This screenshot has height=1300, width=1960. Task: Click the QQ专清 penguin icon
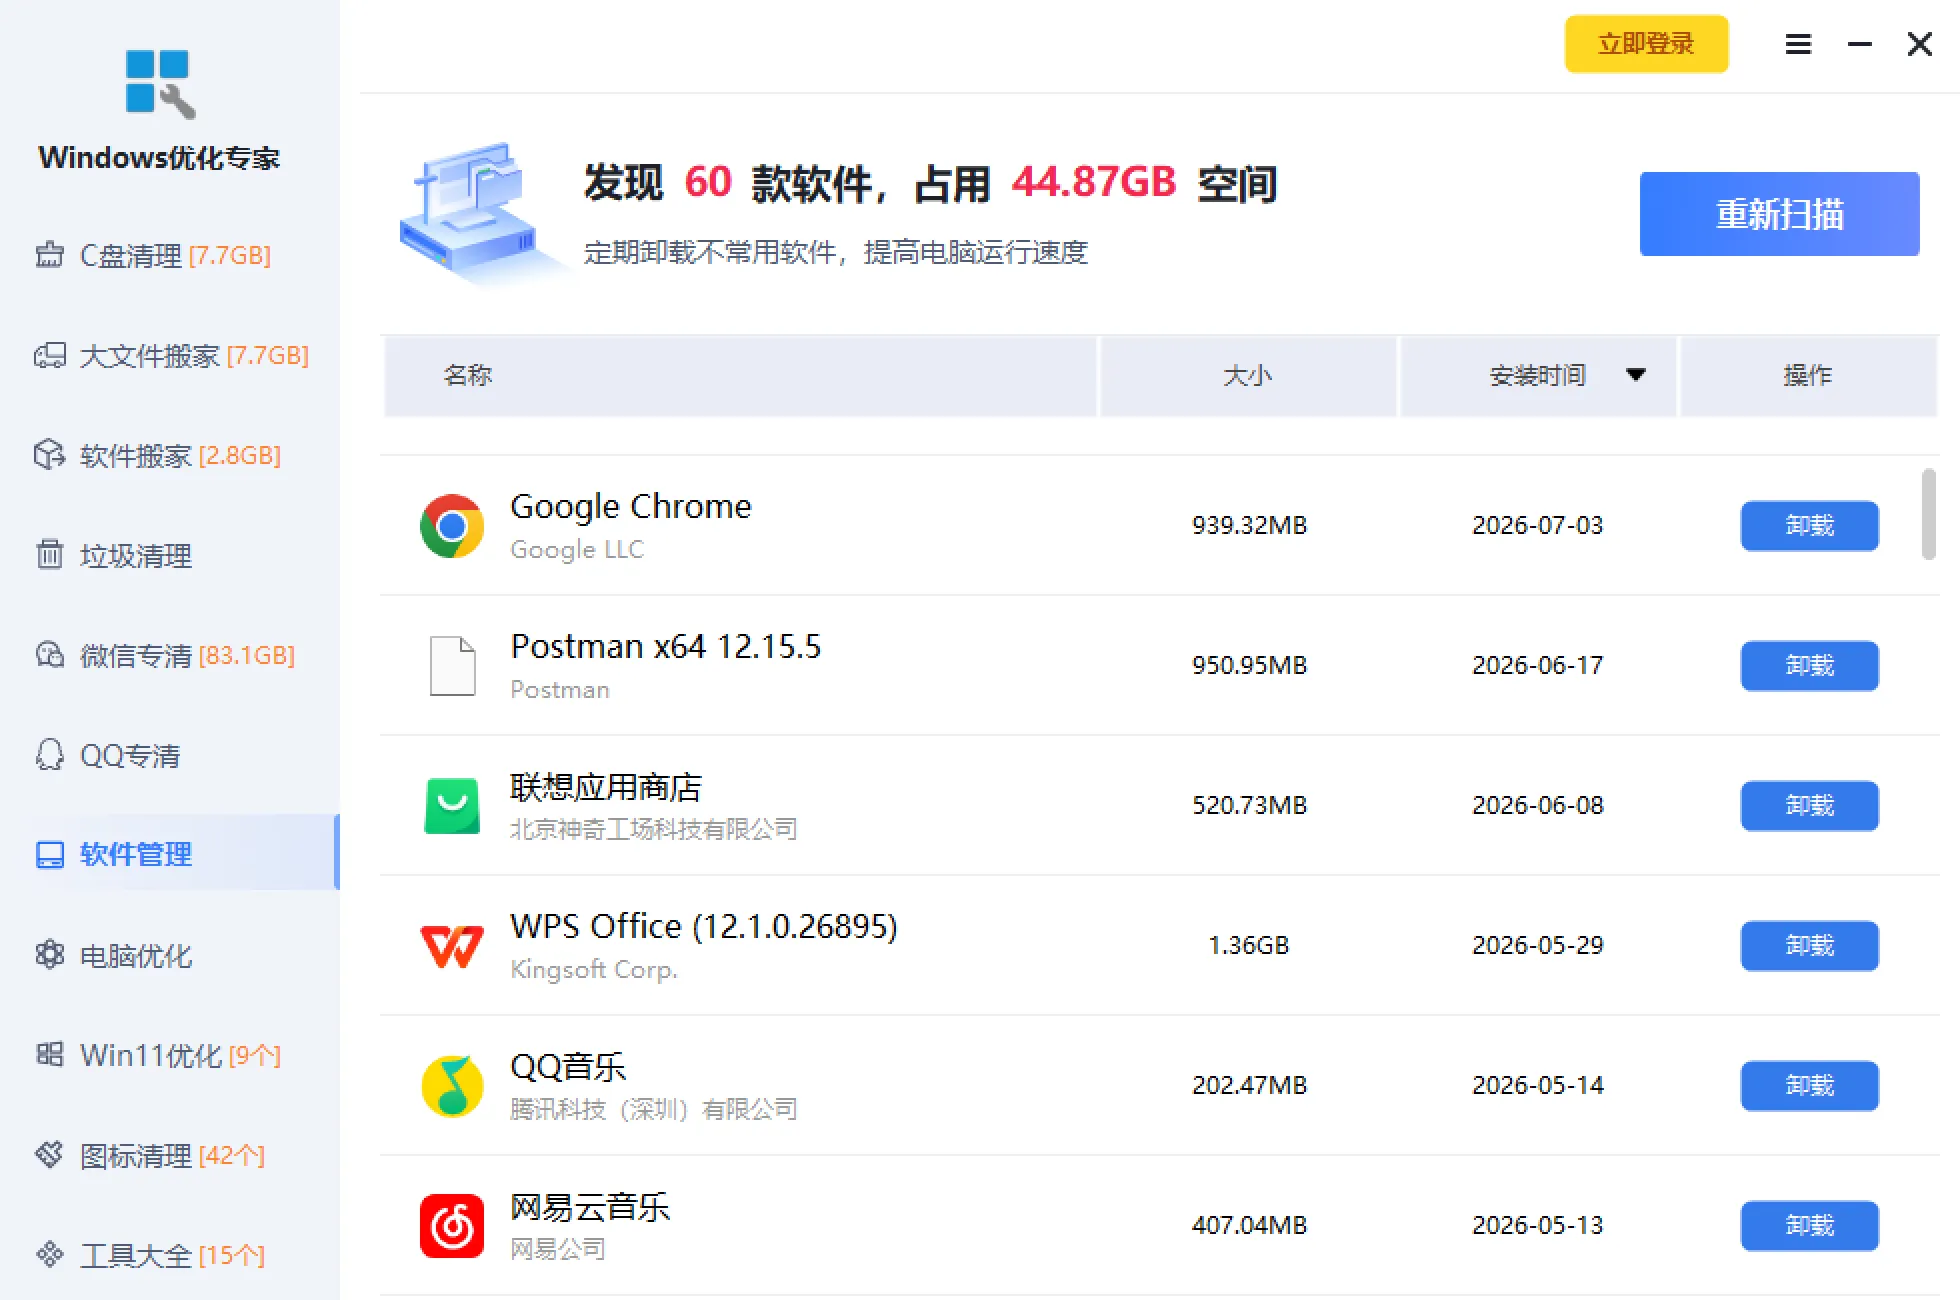point(49,755)
